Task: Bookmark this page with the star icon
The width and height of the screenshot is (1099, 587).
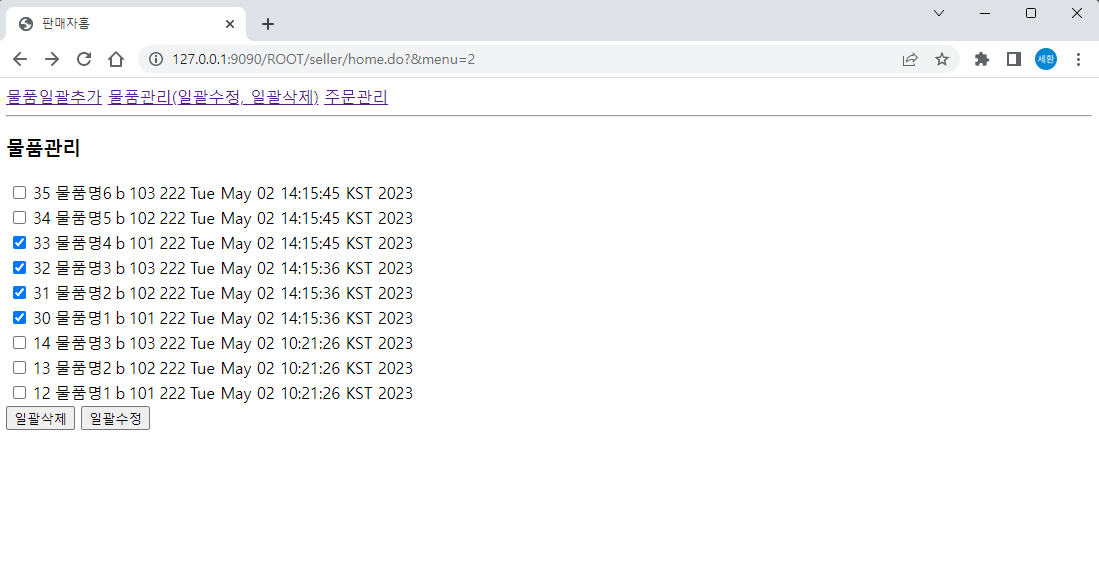Action: (942, 60)
